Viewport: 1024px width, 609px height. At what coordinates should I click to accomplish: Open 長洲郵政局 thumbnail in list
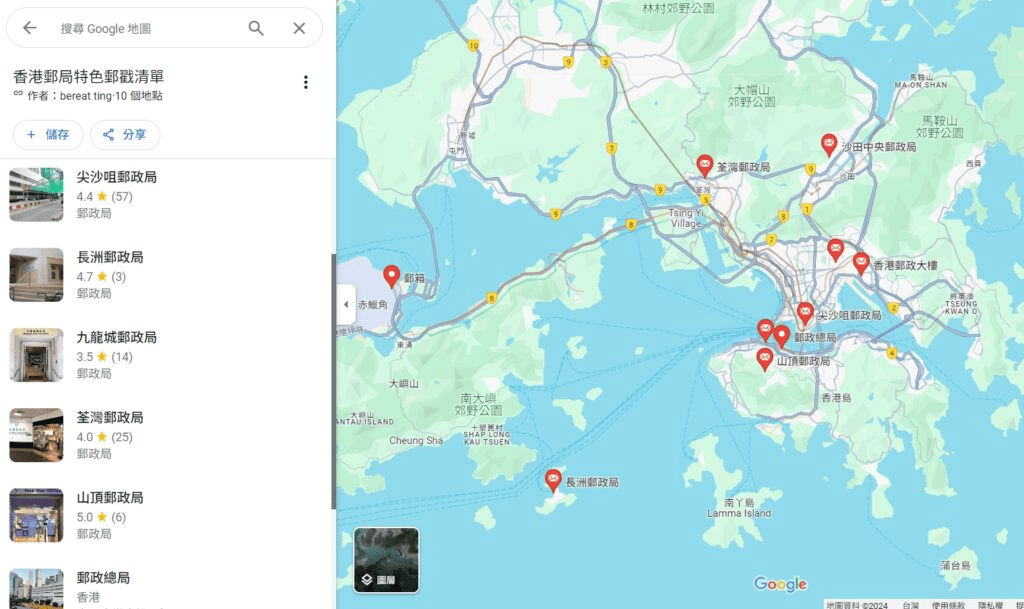coord(37,275)
